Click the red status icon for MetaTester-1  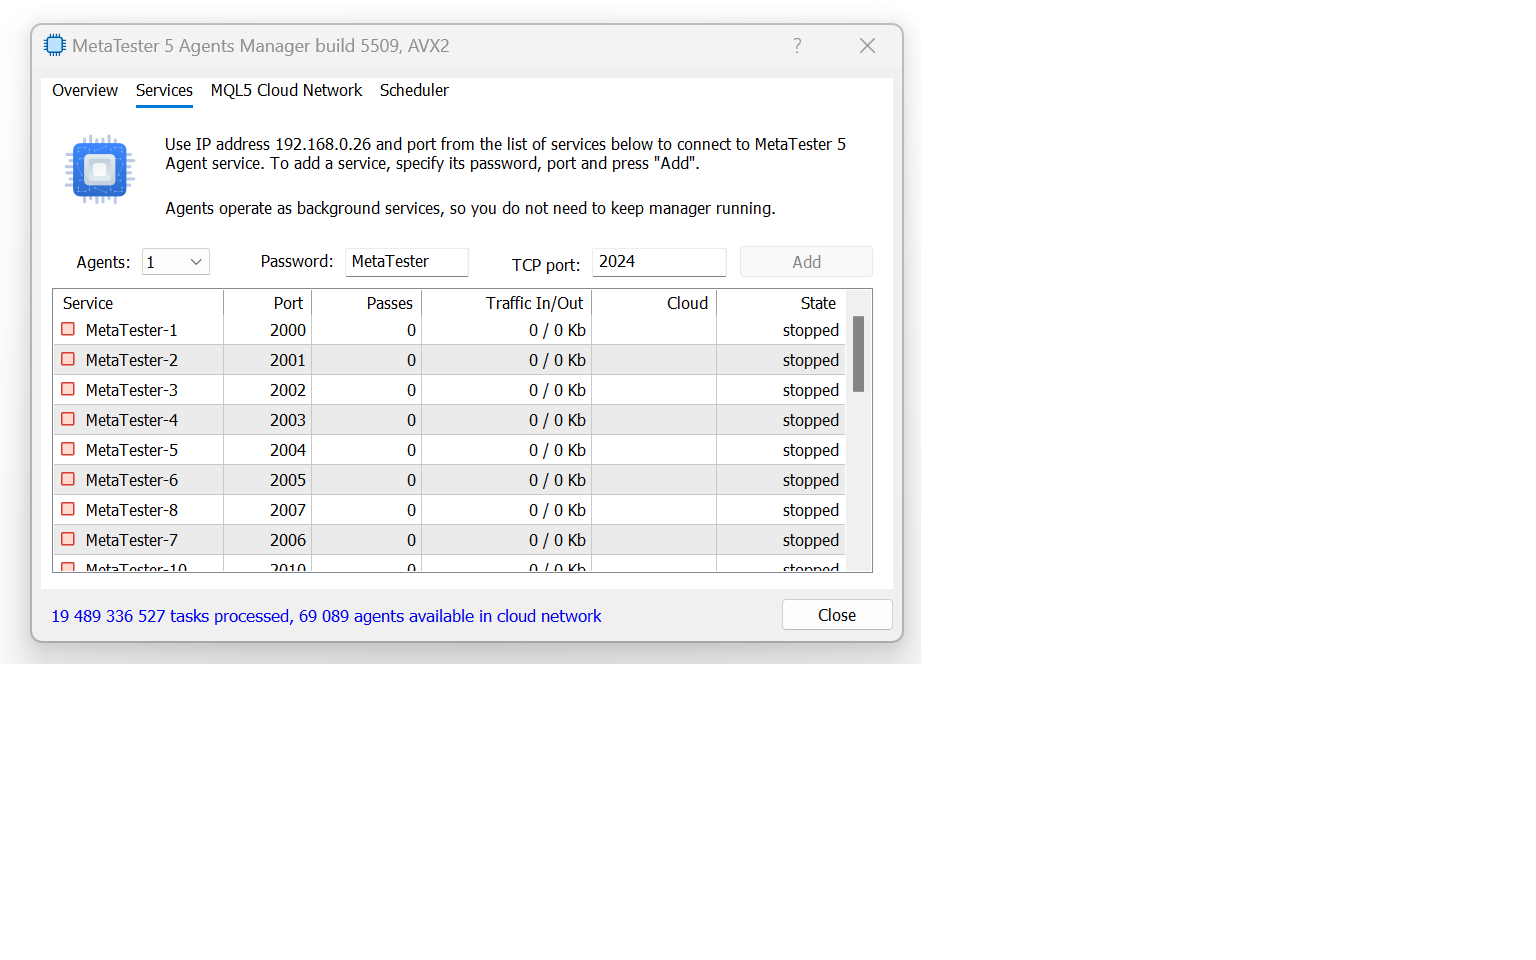(68, 329)
